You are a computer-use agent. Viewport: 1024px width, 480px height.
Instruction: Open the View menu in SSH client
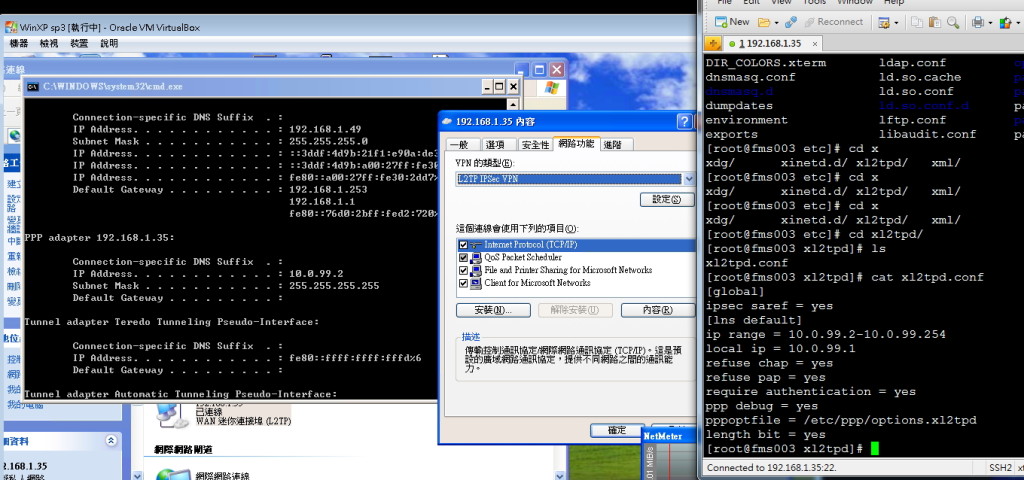pos(781,3)
